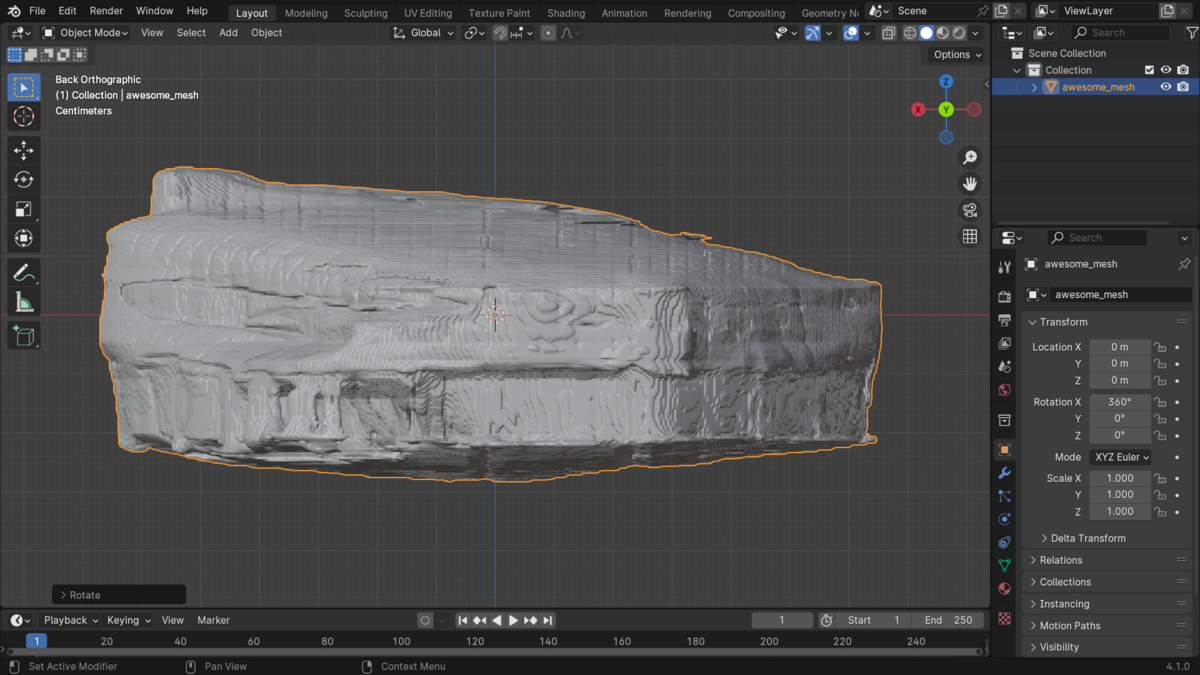Open the viewport Add menu
Image resolution: width=1200 pixels, height=675 pixels.
[228, 33]
